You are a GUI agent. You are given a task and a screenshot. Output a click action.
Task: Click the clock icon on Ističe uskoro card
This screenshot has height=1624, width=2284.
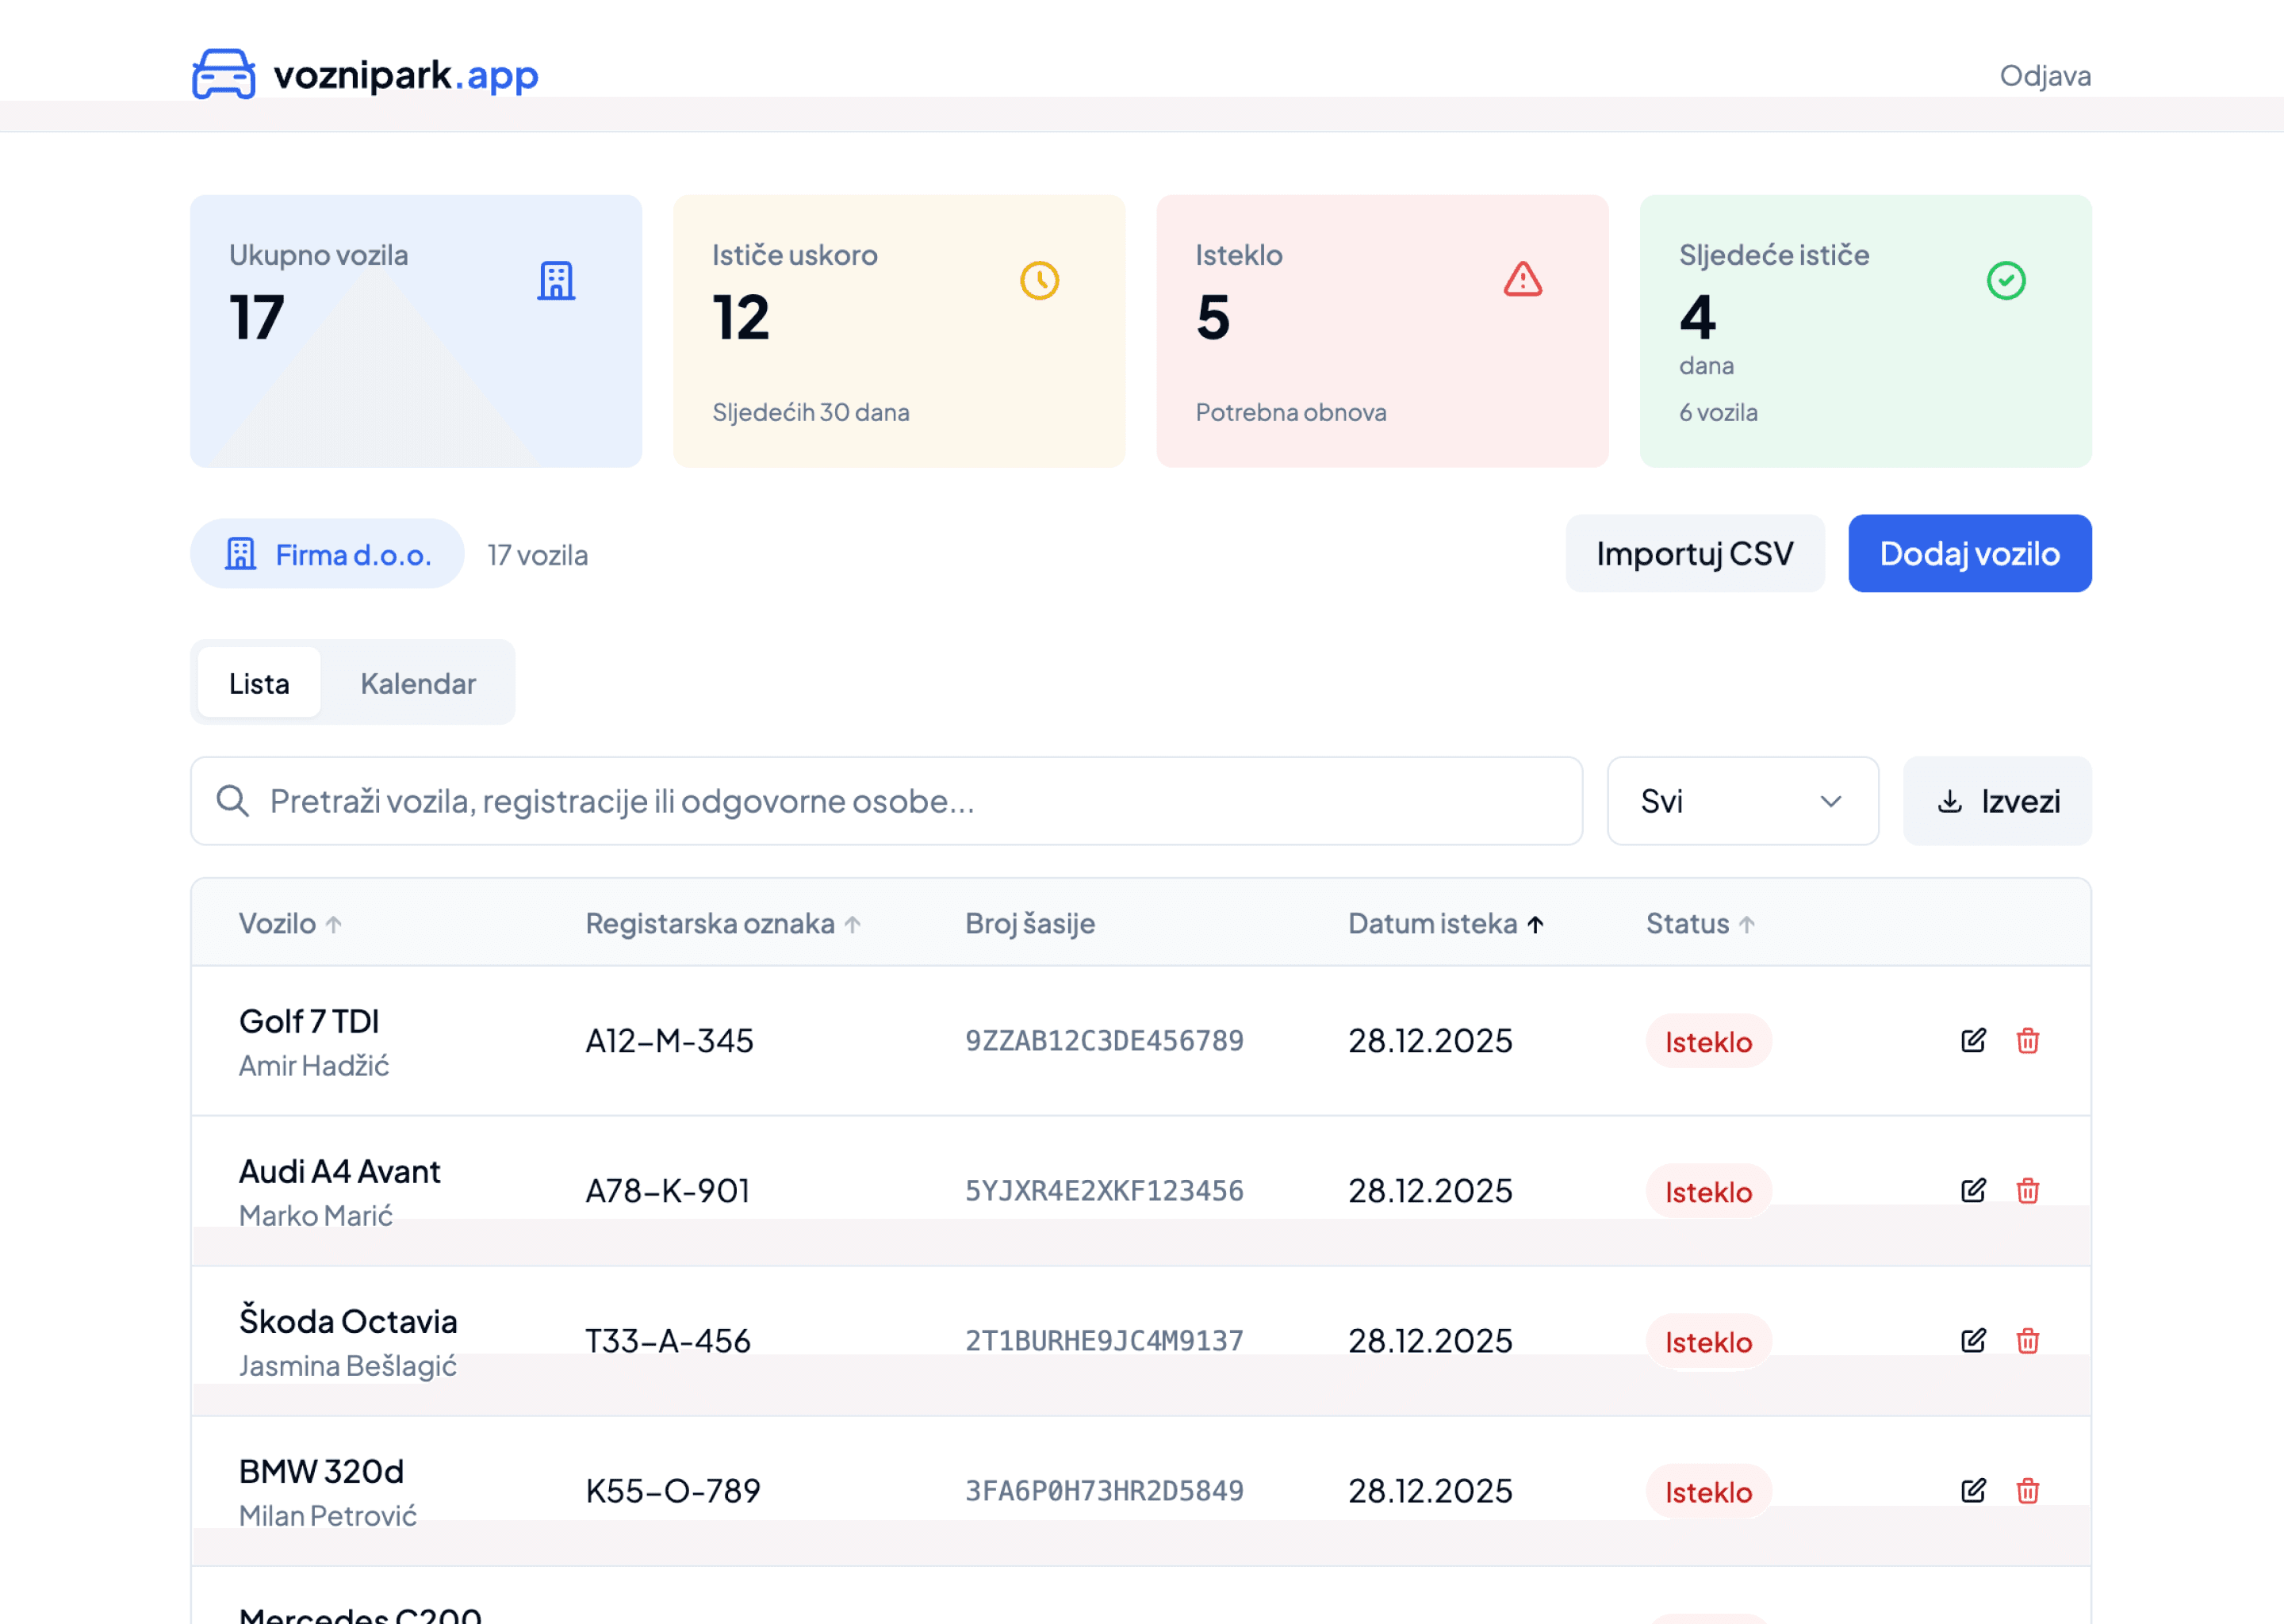[x=1040, y=281]
